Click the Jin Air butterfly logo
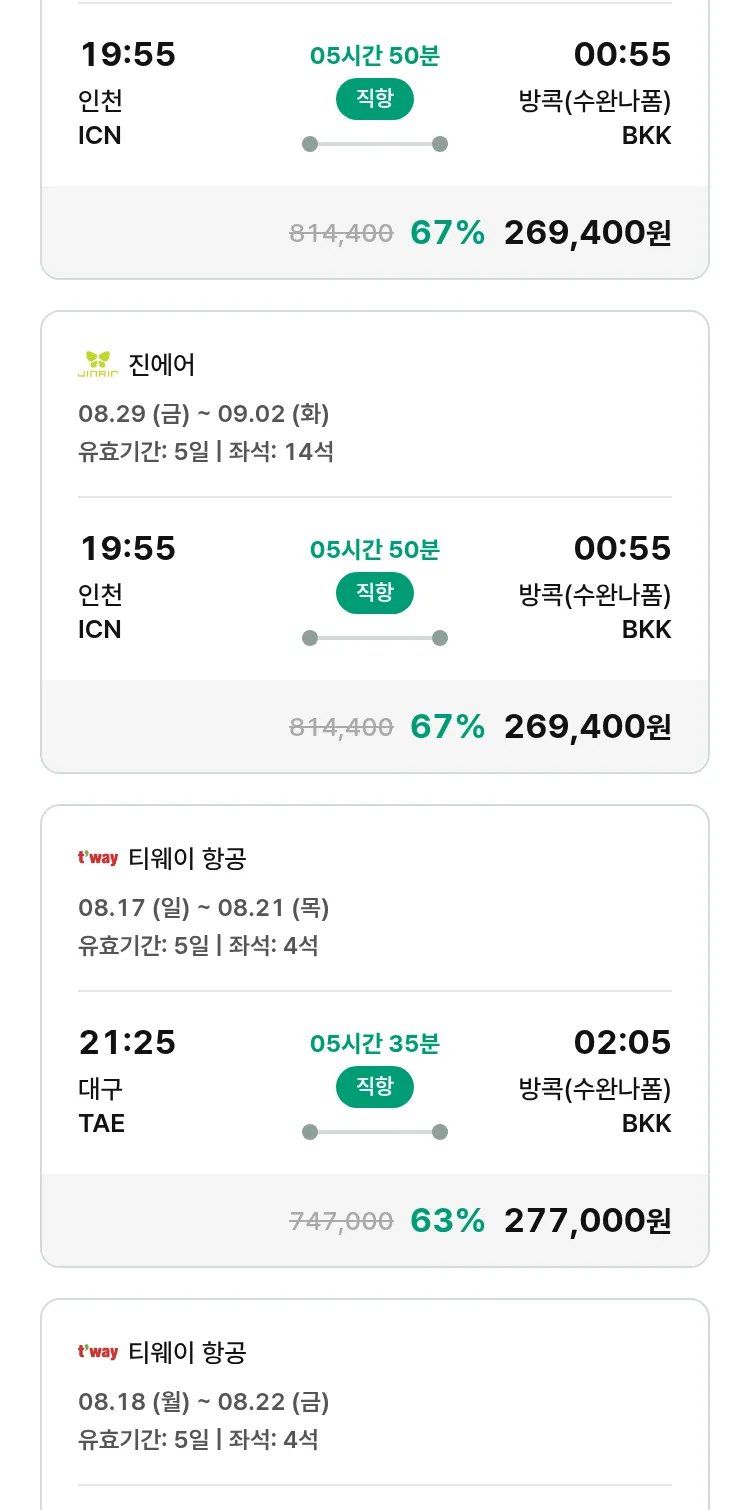The image size is (750, 1510). (x=98, y=365)
